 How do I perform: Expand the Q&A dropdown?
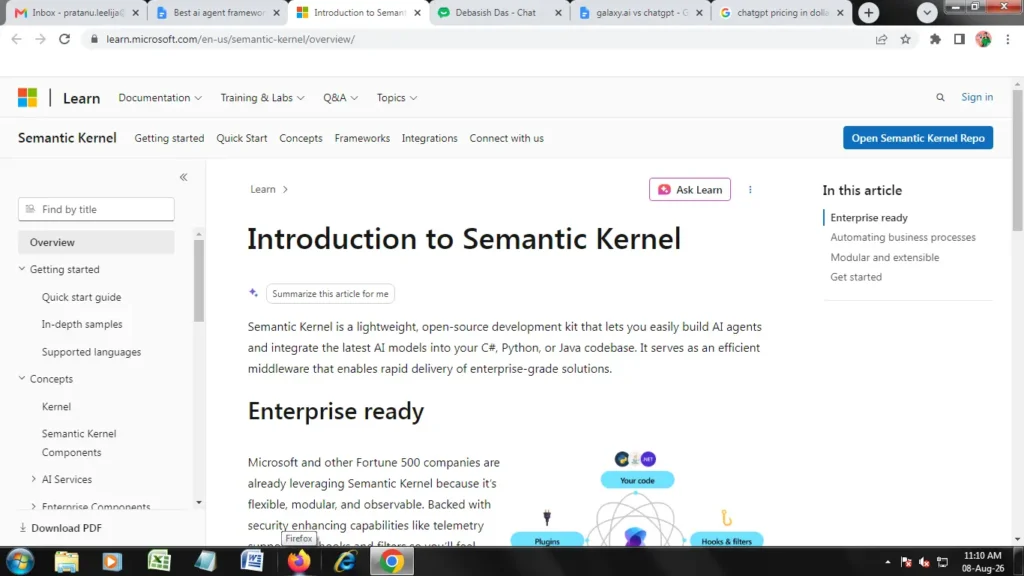click(x=340, y=97)
